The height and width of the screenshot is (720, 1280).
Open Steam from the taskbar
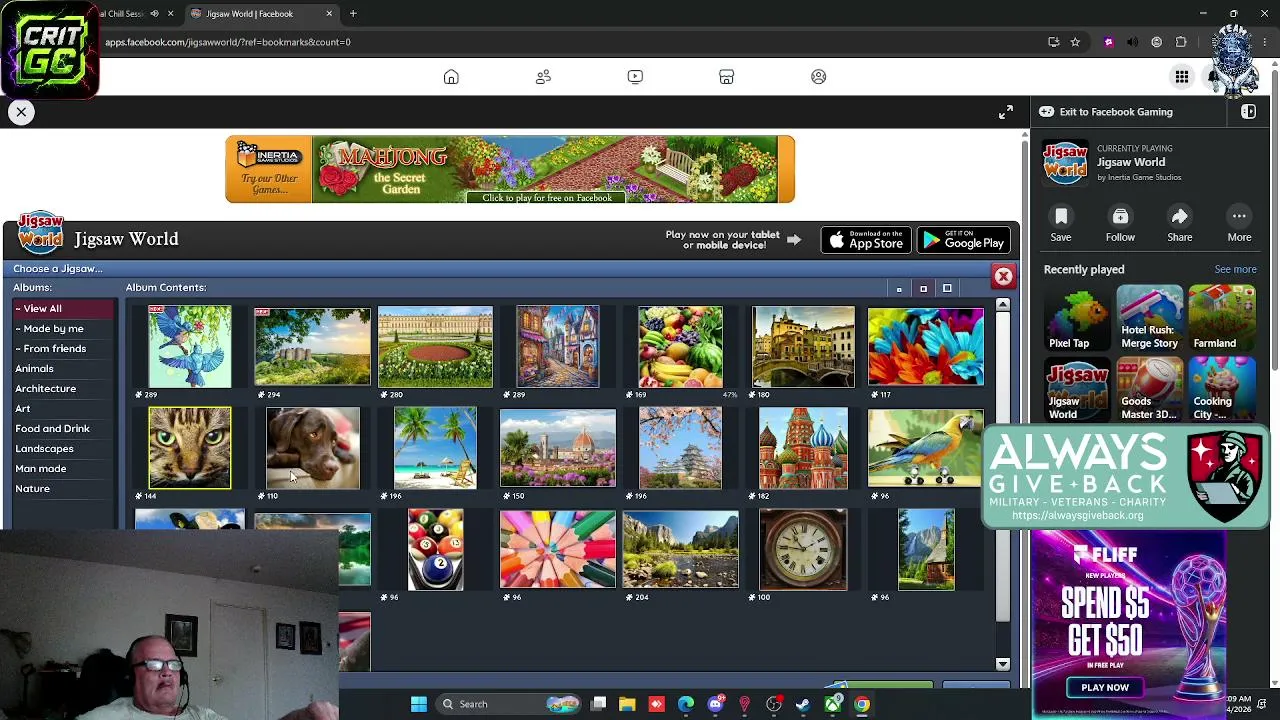pos(803,704)
